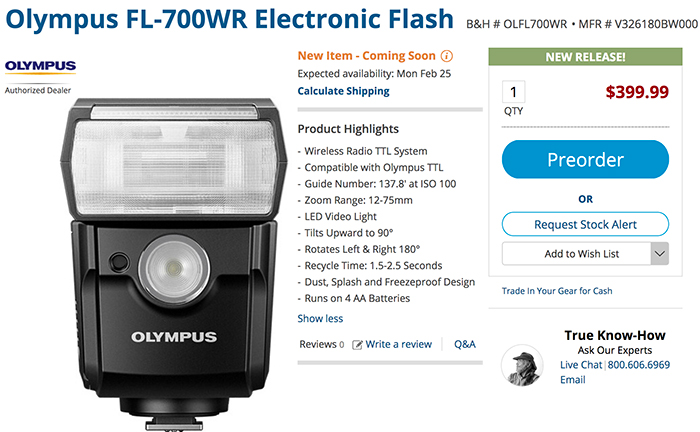The width and height of the screenshot is (700, 432).
Task: Click the pencil icon next to Write a review
Action: (357, 344)
